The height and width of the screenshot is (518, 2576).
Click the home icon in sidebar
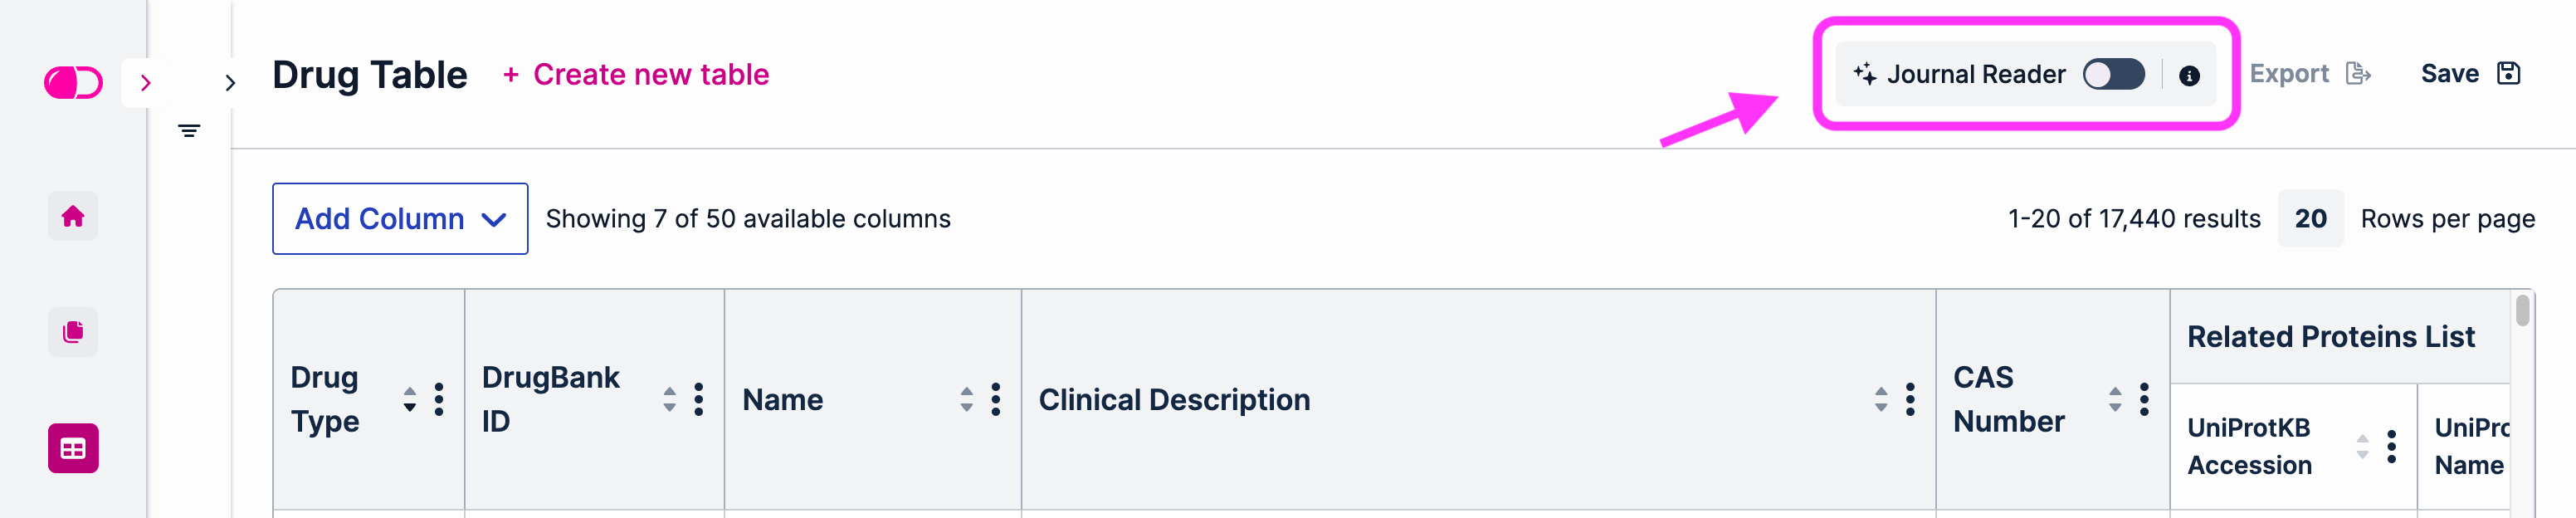pyautogui.click(x=73, y=216)
